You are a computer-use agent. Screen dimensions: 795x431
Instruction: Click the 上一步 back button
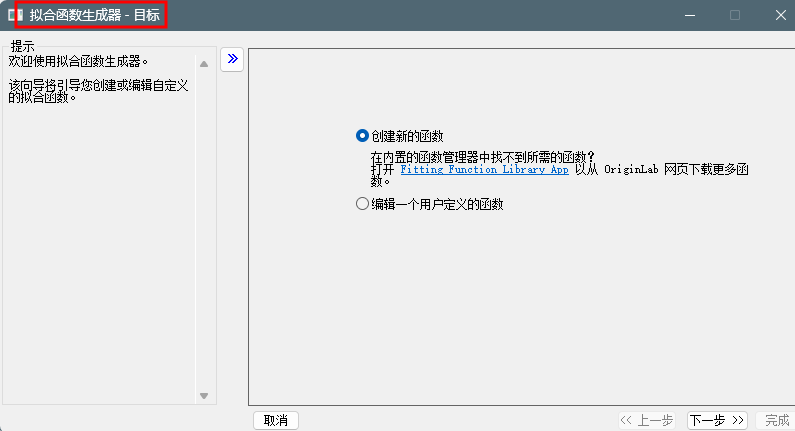click(x=647, y=420)
